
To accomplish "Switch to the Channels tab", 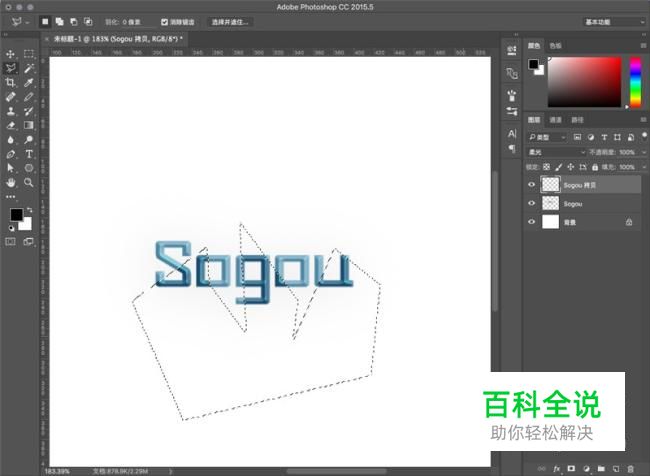I will [x=555, y=120].
